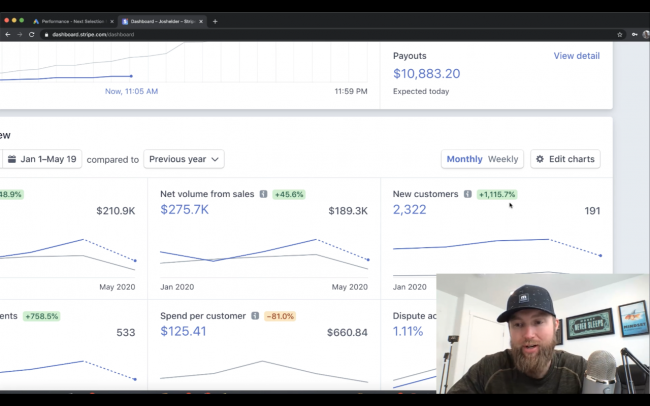This screenshot has height=406, width=650.
Task: Click the $10,883.20 payouts amount
Action: pyautogui.click(x=427, y=74)
